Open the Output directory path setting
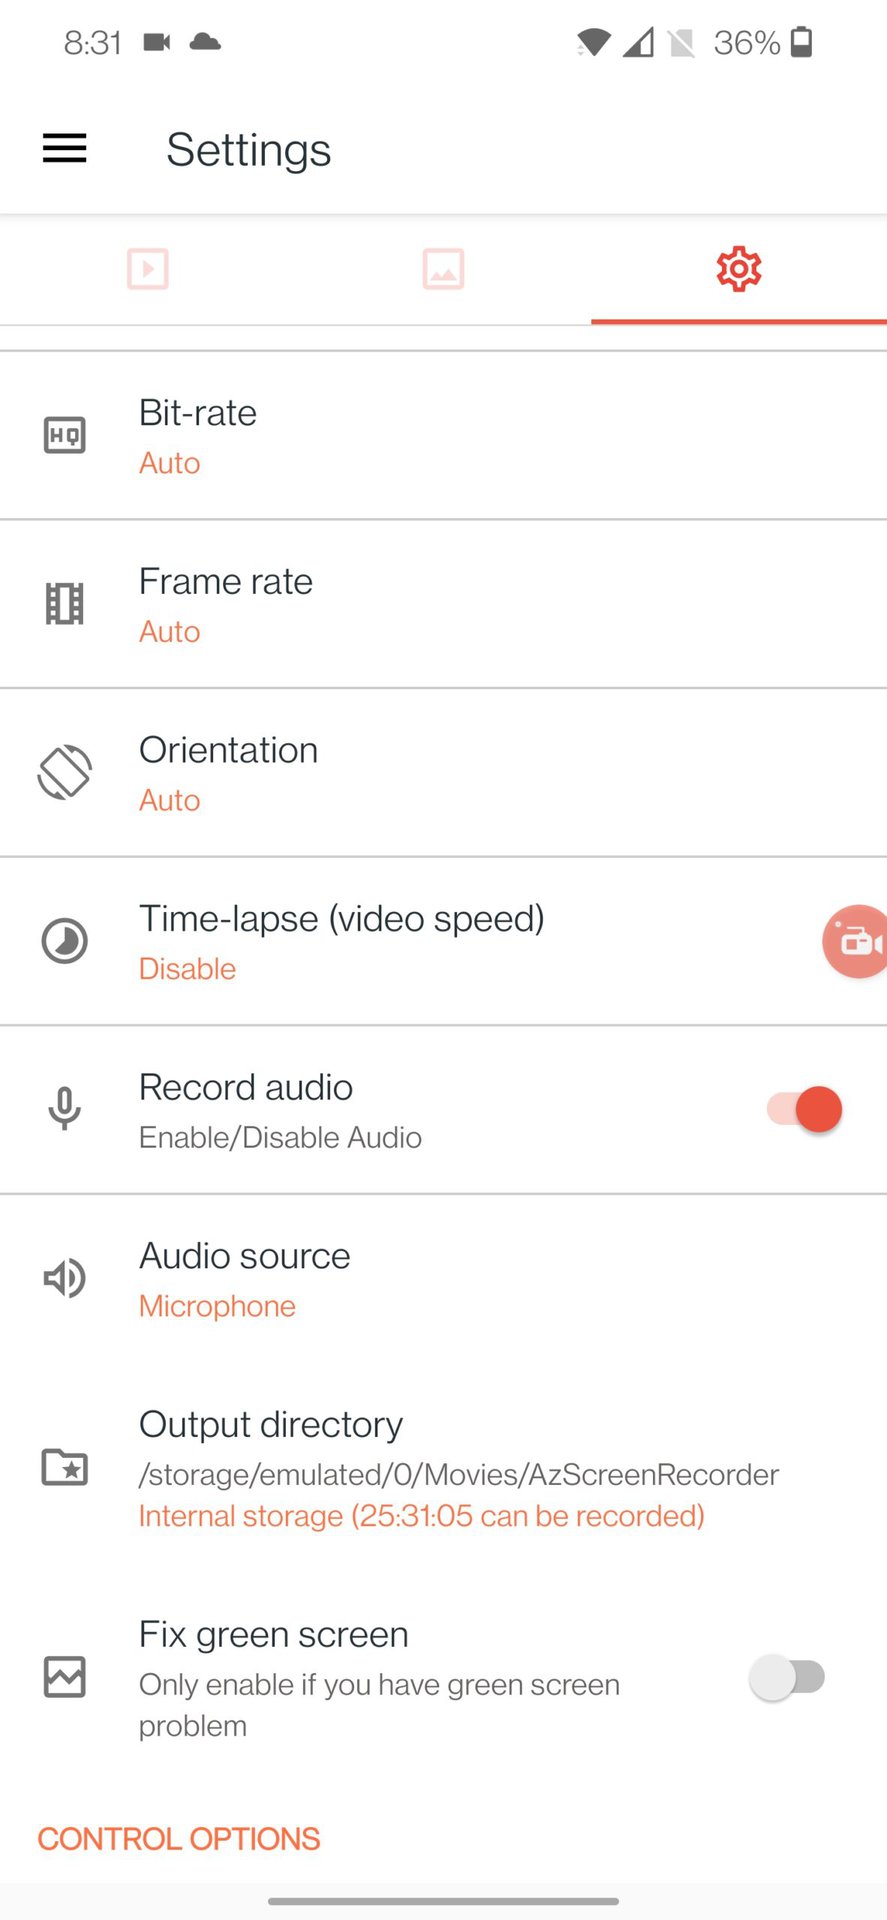 coord(458,1474)
